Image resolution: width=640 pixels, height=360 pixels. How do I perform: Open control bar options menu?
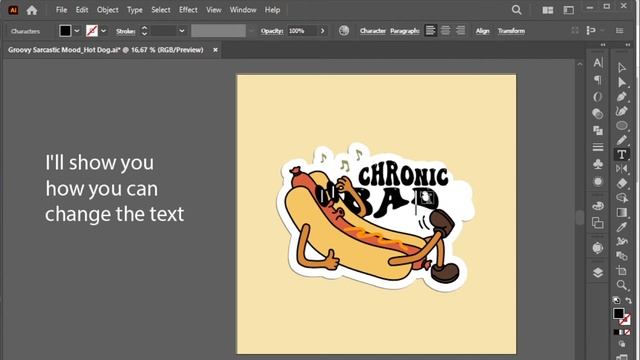tap(620, 31)
